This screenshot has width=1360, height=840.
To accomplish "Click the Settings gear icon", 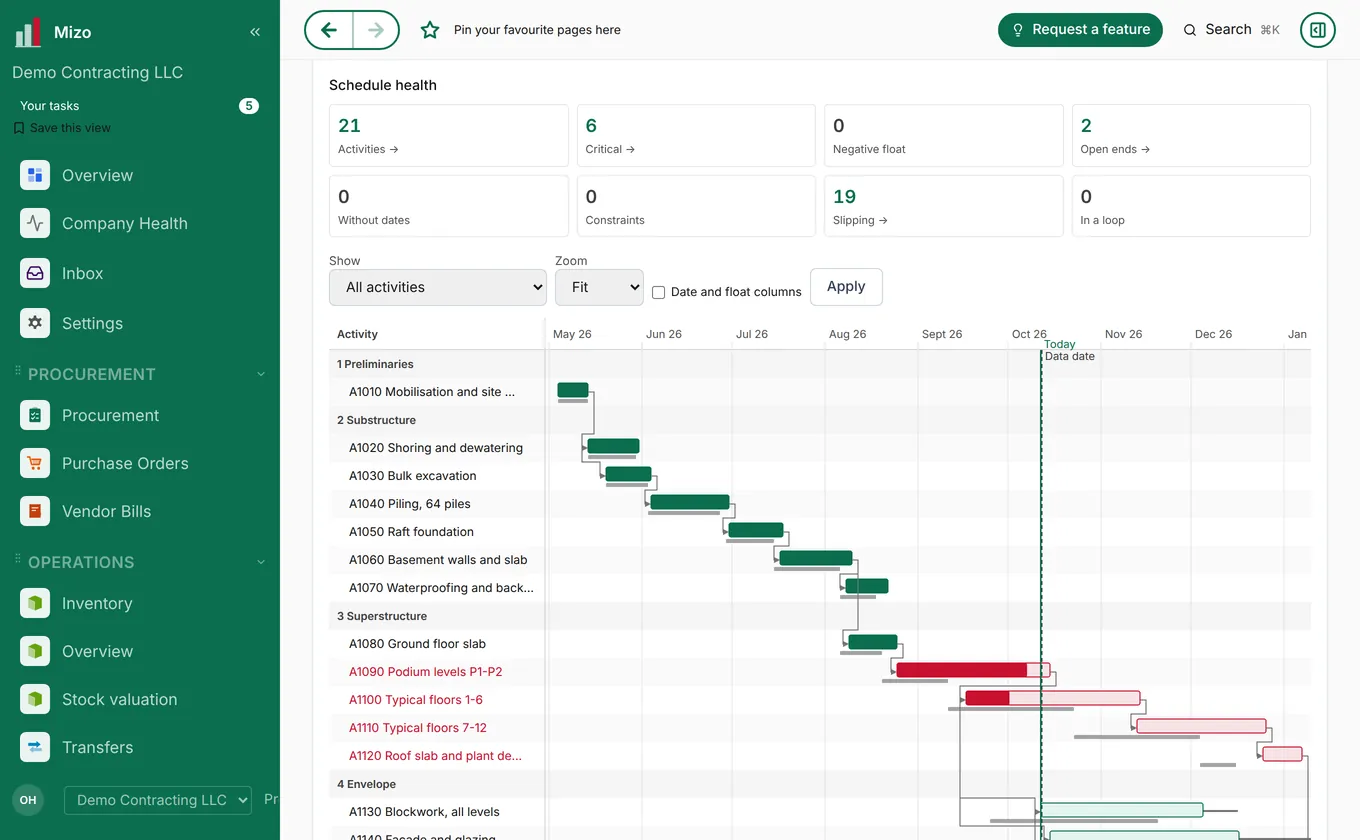I will point(35,323).
